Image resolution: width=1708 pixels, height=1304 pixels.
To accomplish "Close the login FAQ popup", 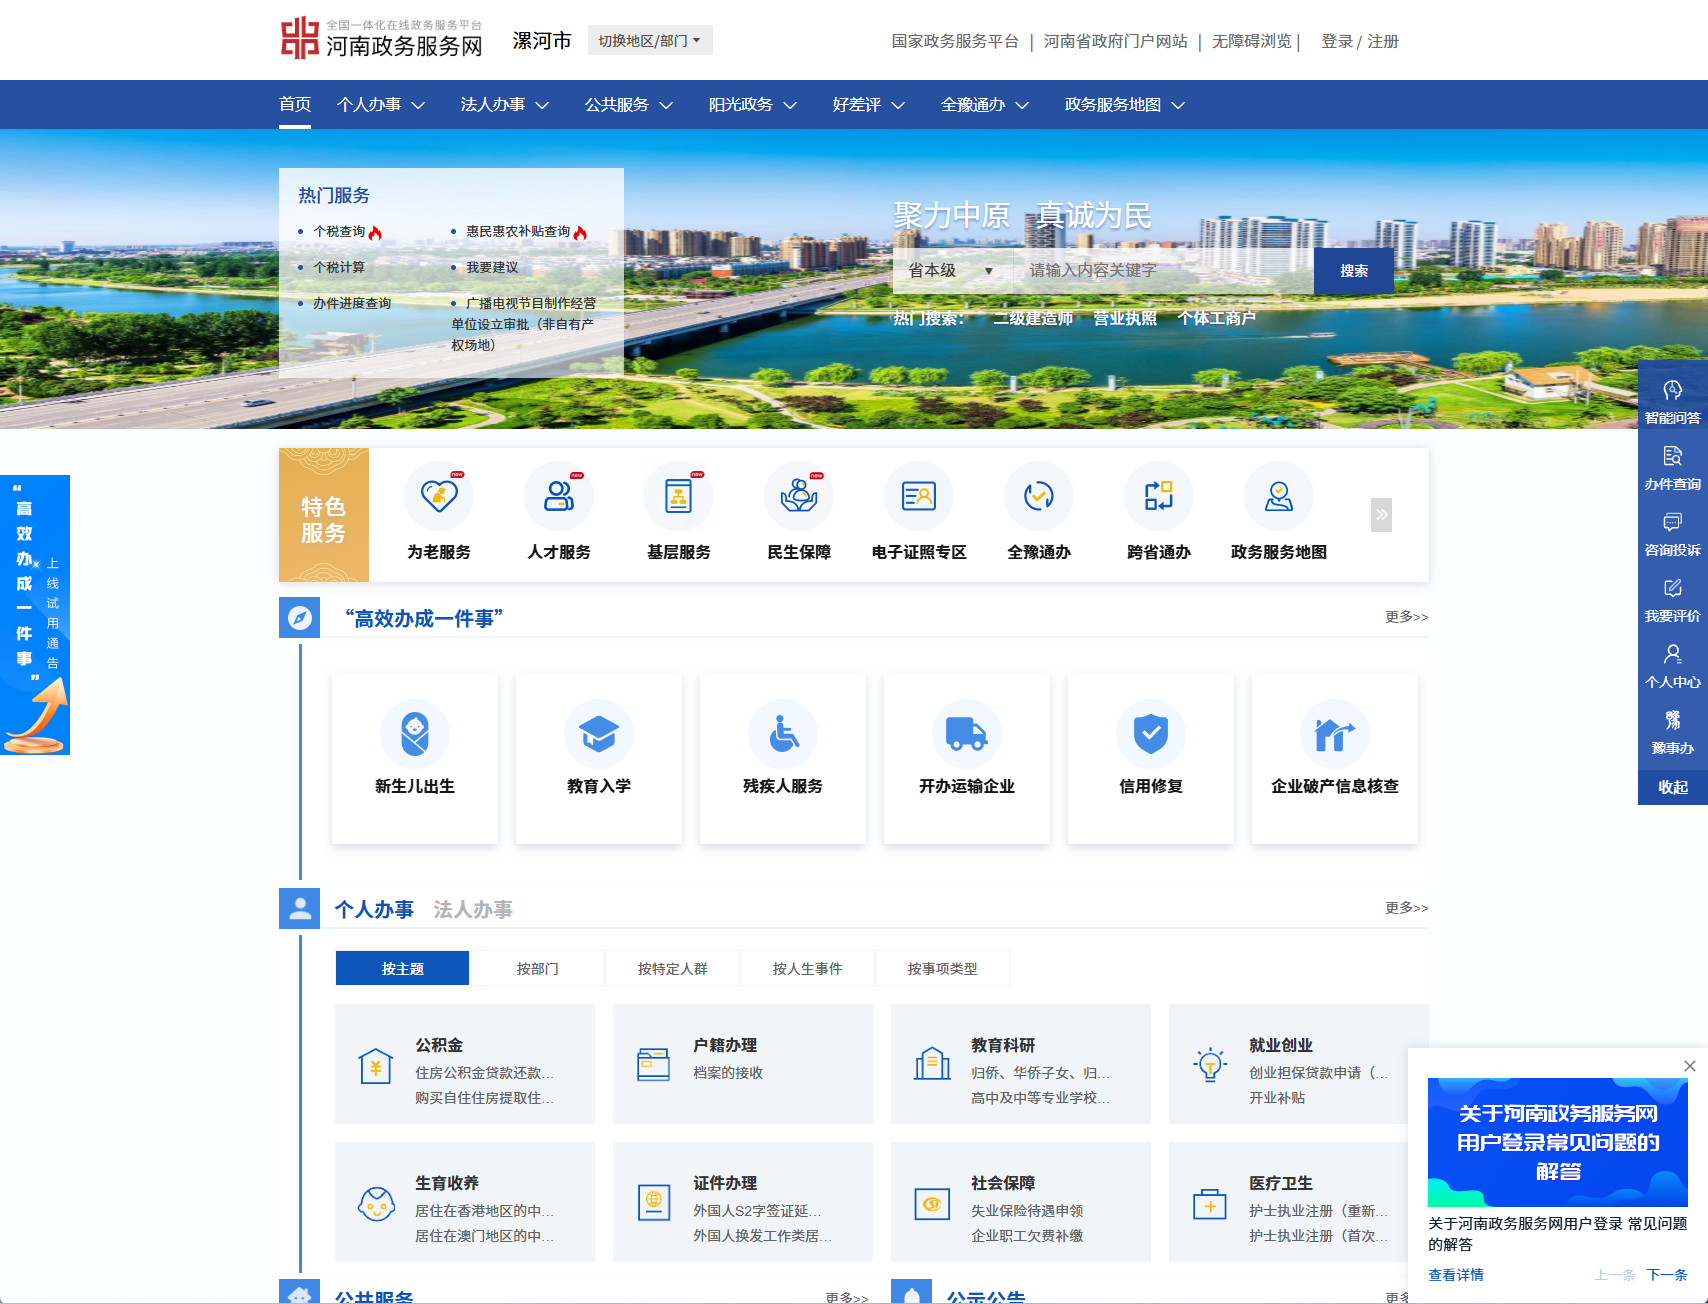I will point(1689,1066).
